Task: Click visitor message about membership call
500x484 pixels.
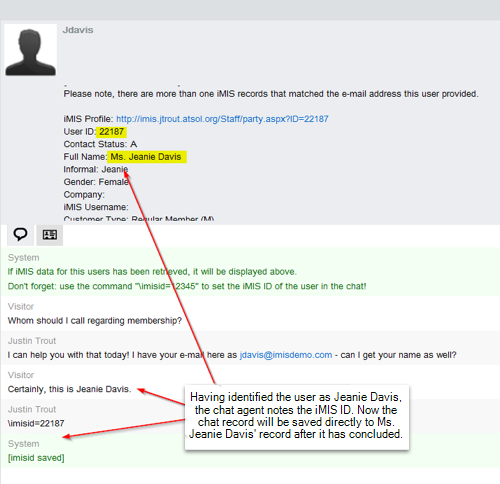Action: coord(95,321)
